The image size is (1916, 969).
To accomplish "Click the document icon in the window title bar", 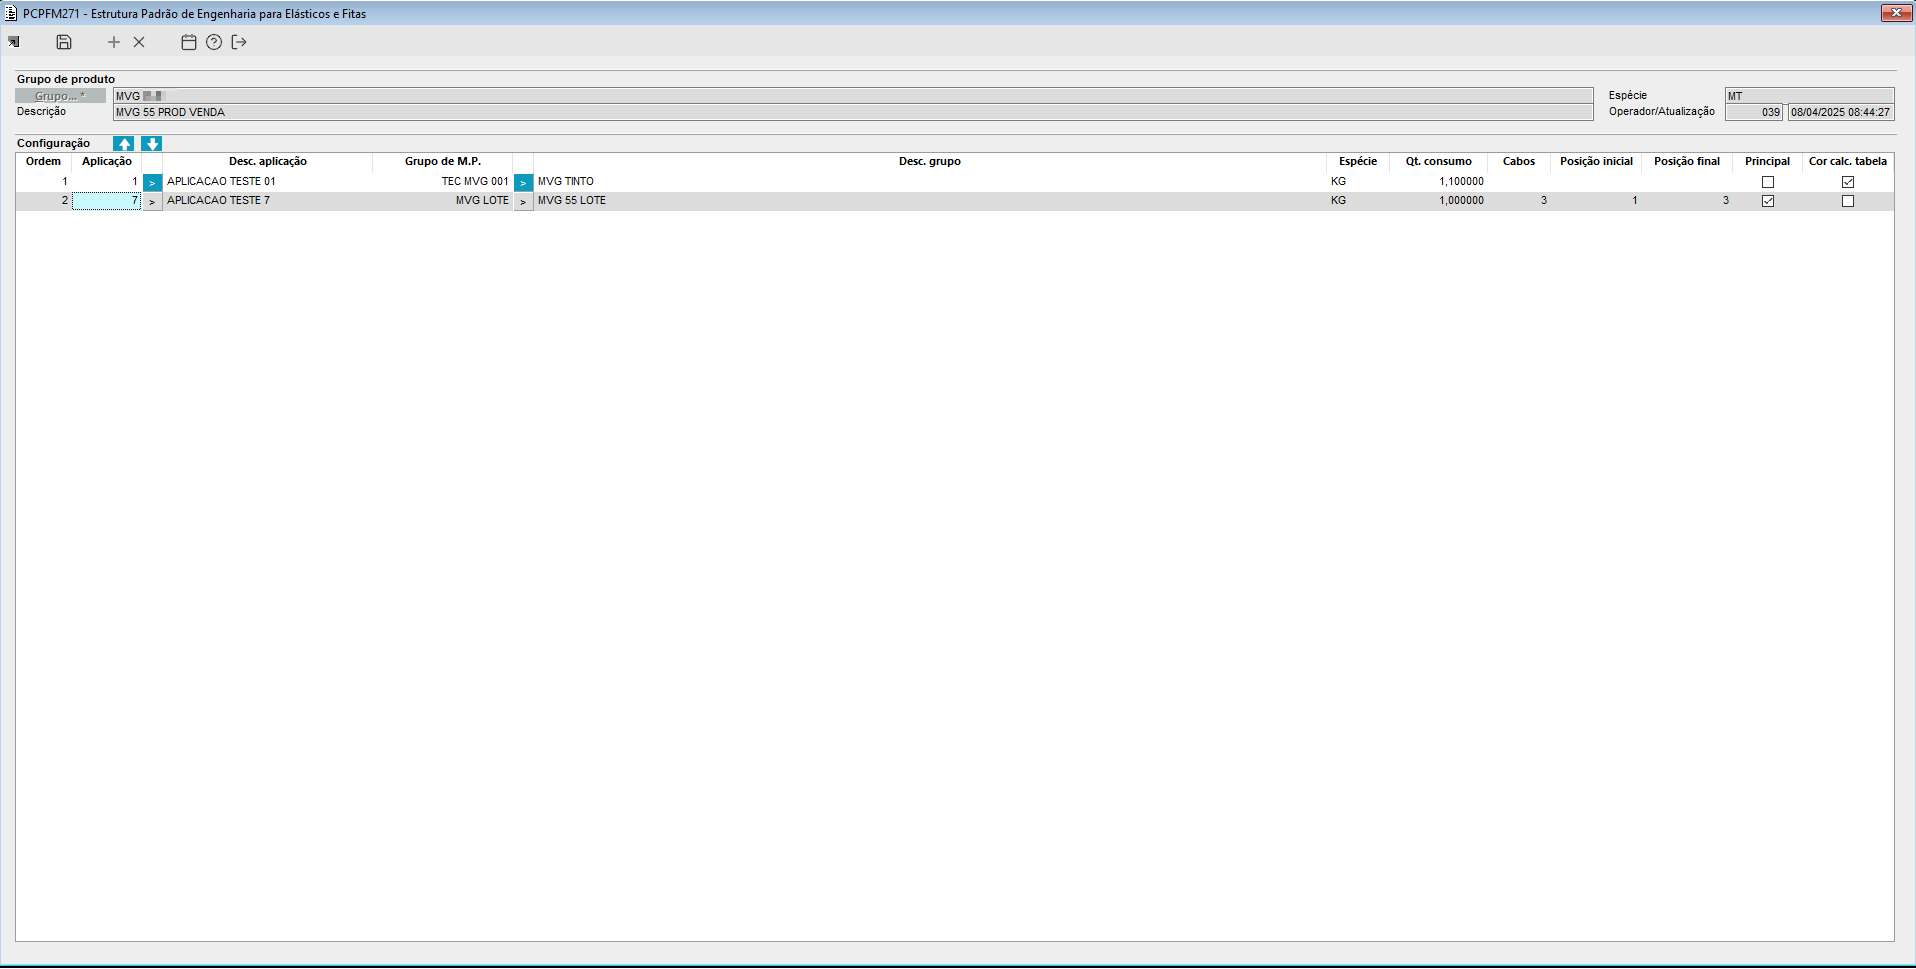I will [11, 13].
